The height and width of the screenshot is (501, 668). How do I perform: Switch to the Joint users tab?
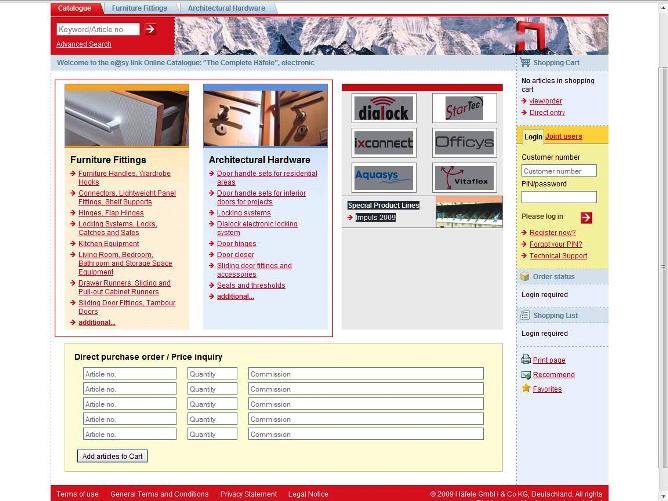pyautogui.click(x=564, y=136)
